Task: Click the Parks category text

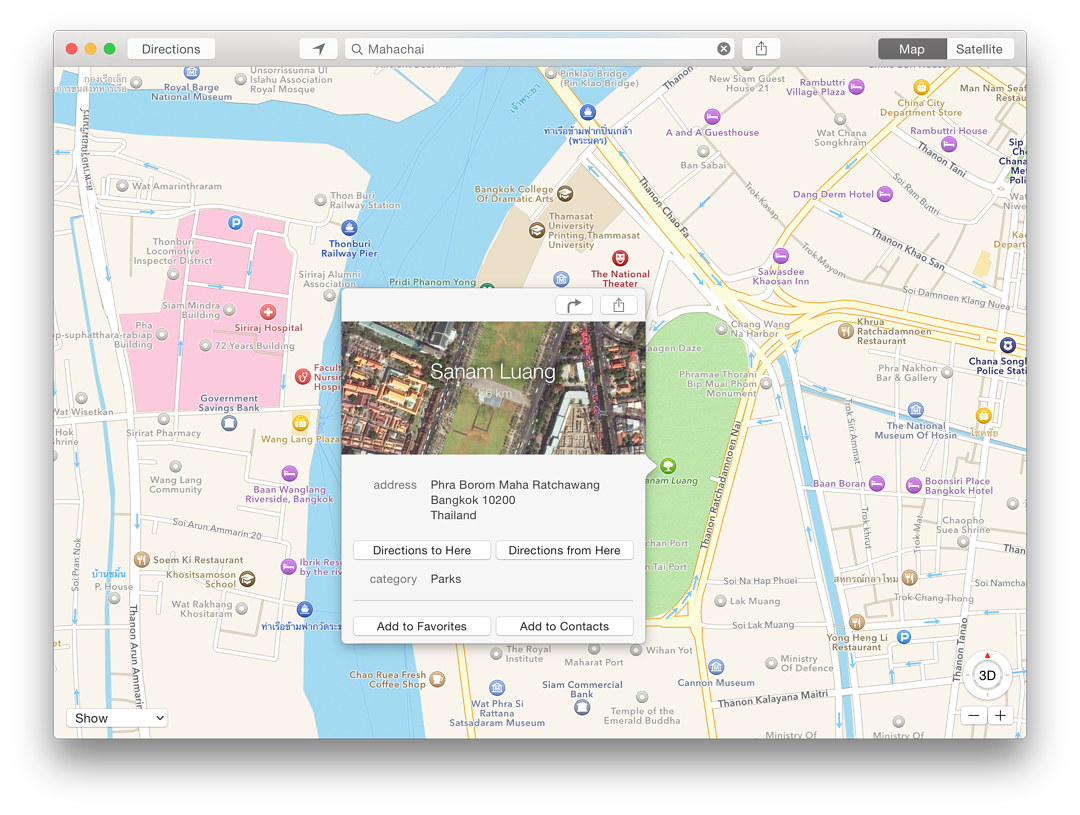Action: [x=446, y=579]
